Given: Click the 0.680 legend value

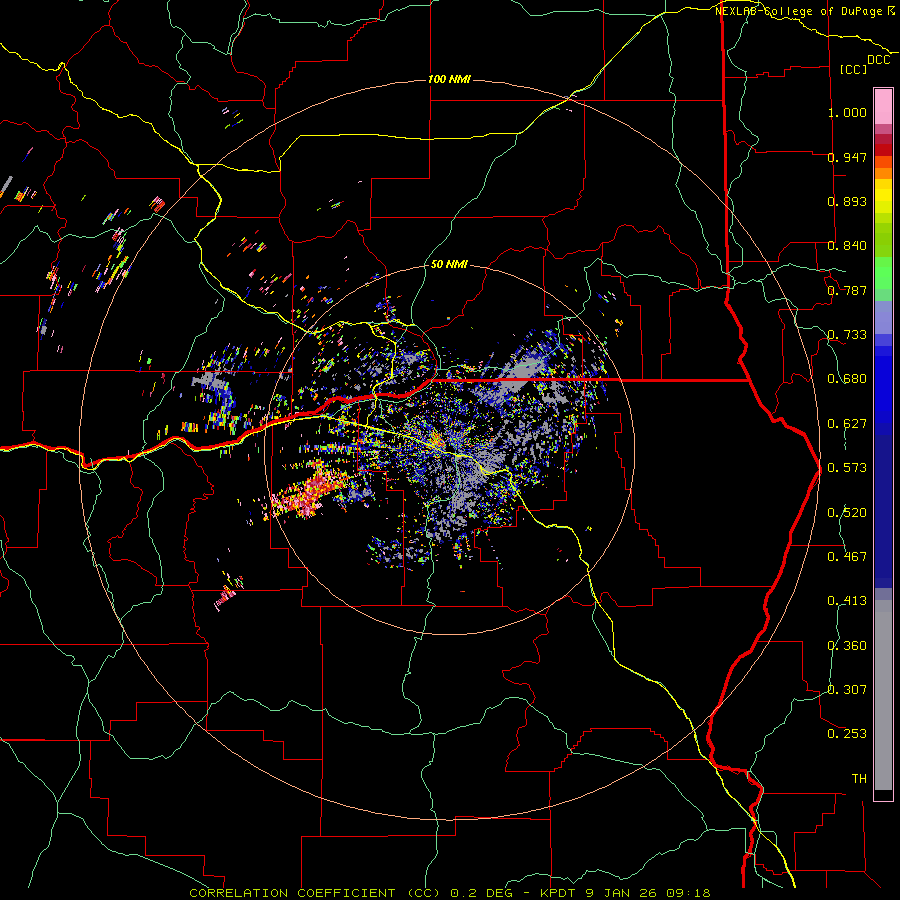Looking at the screenshot, I should tap(847, 379).
